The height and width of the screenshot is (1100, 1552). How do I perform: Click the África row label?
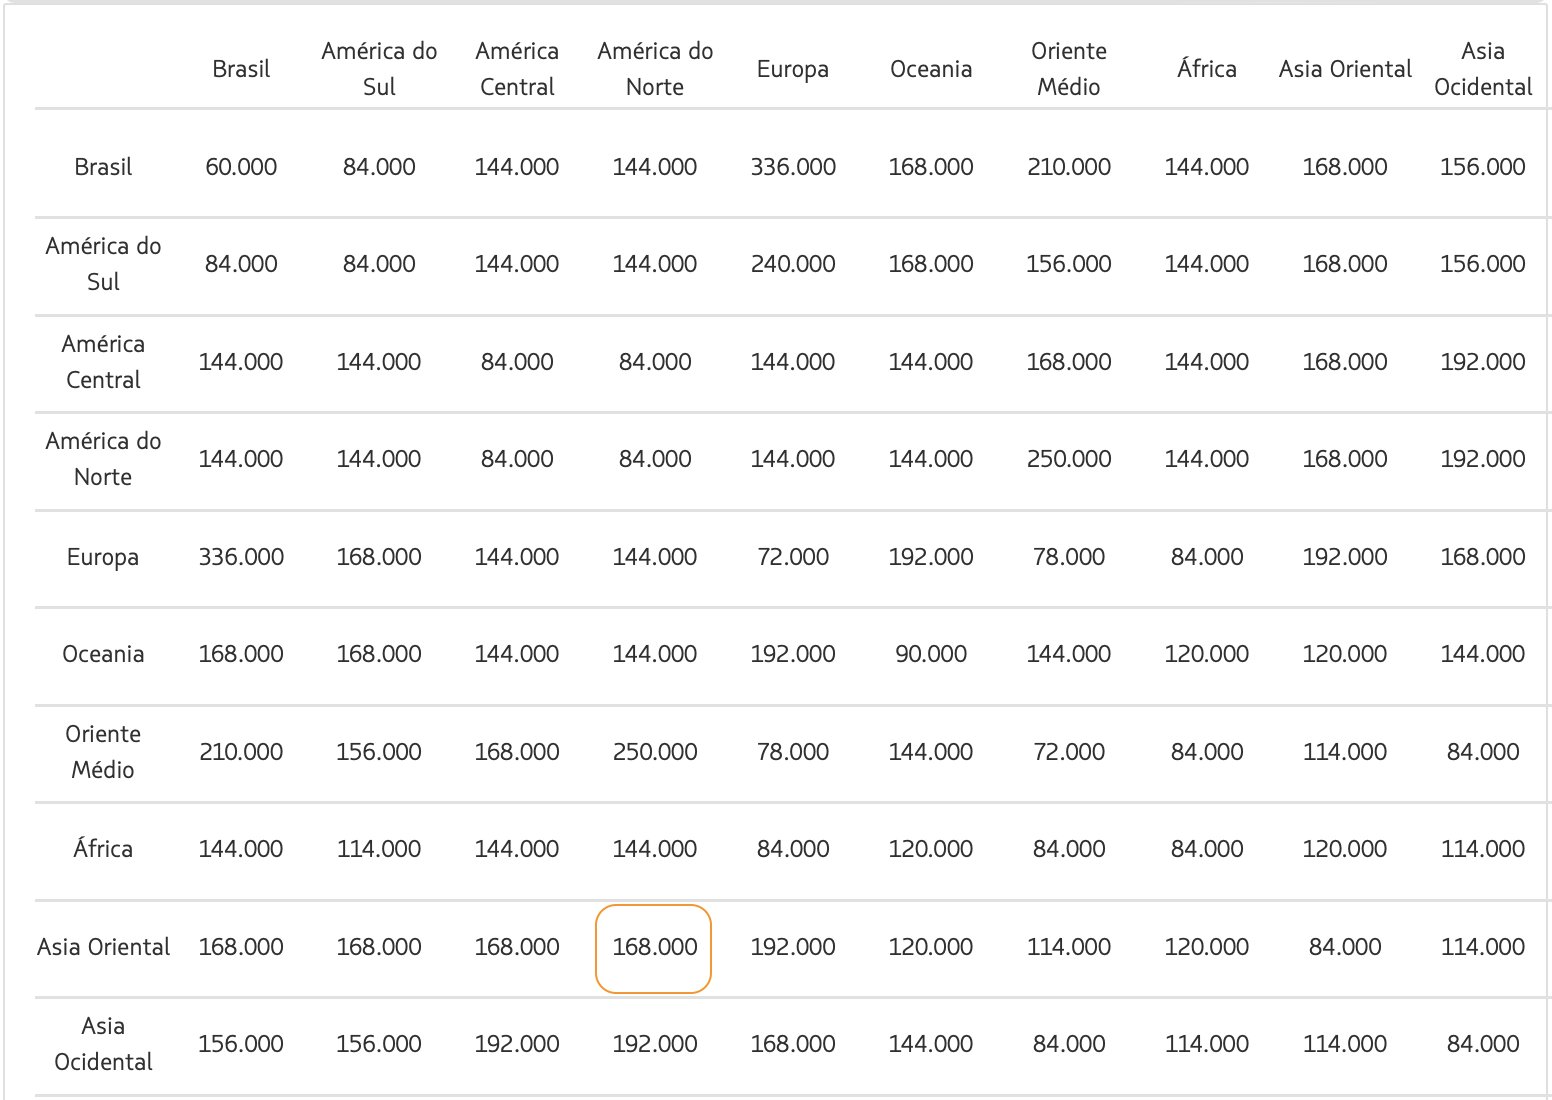pos(103,849)
